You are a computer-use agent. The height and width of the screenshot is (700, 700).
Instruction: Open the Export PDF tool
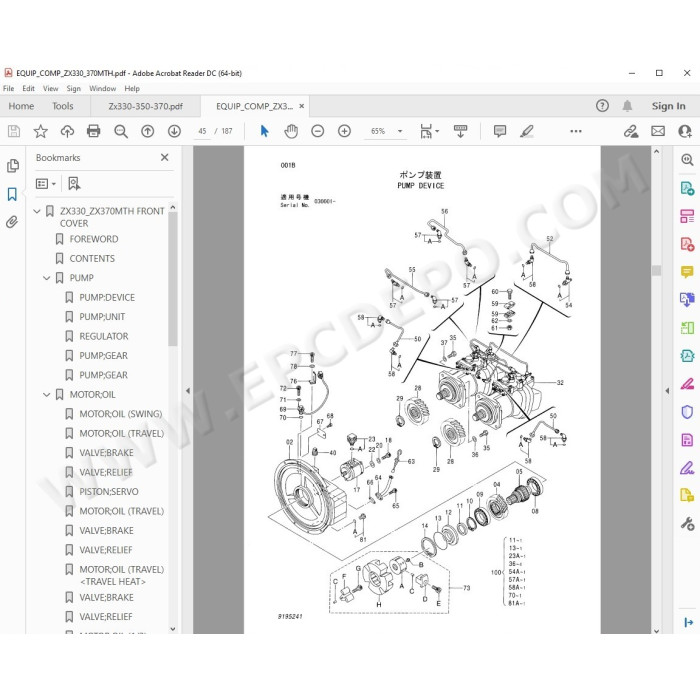(x=687, y=188)
